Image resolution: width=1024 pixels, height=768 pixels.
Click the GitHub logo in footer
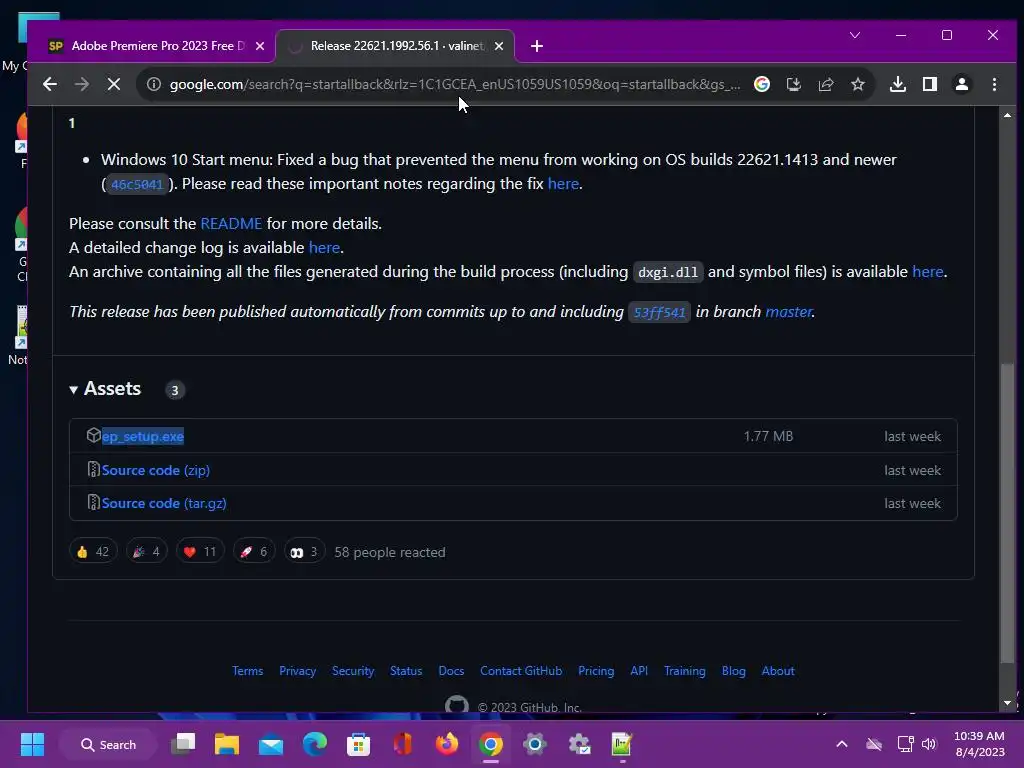456,705
